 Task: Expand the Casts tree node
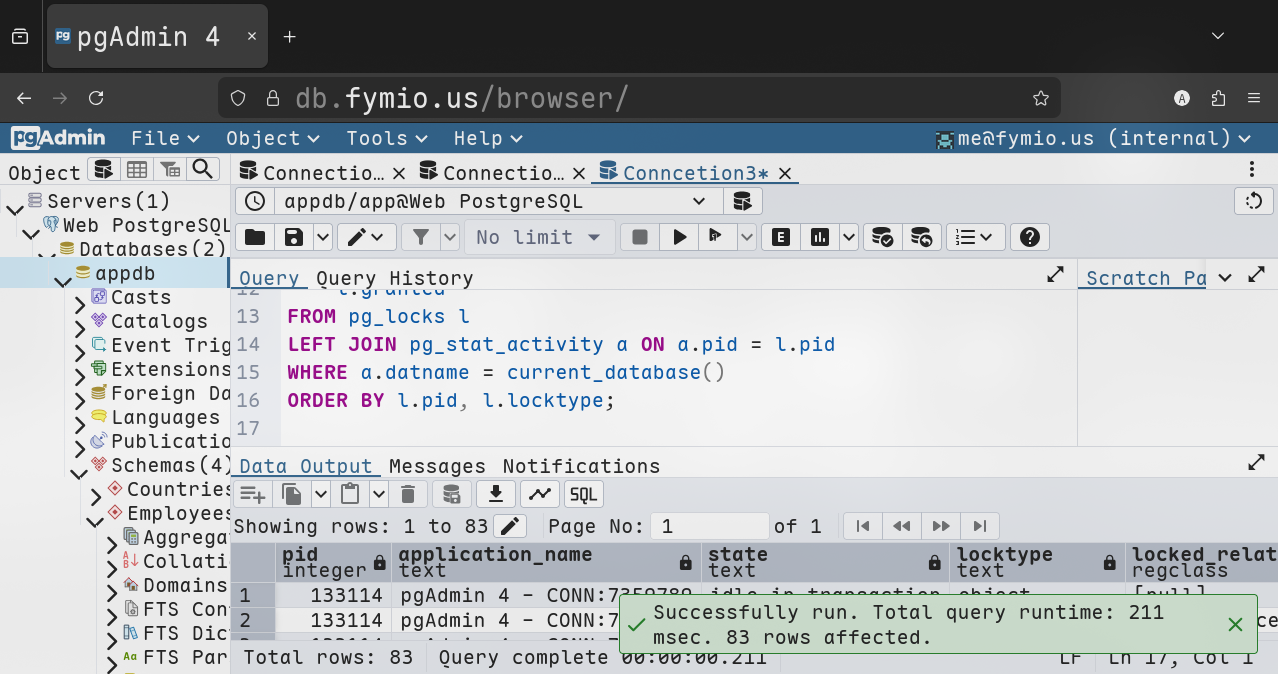coord(81,298)
